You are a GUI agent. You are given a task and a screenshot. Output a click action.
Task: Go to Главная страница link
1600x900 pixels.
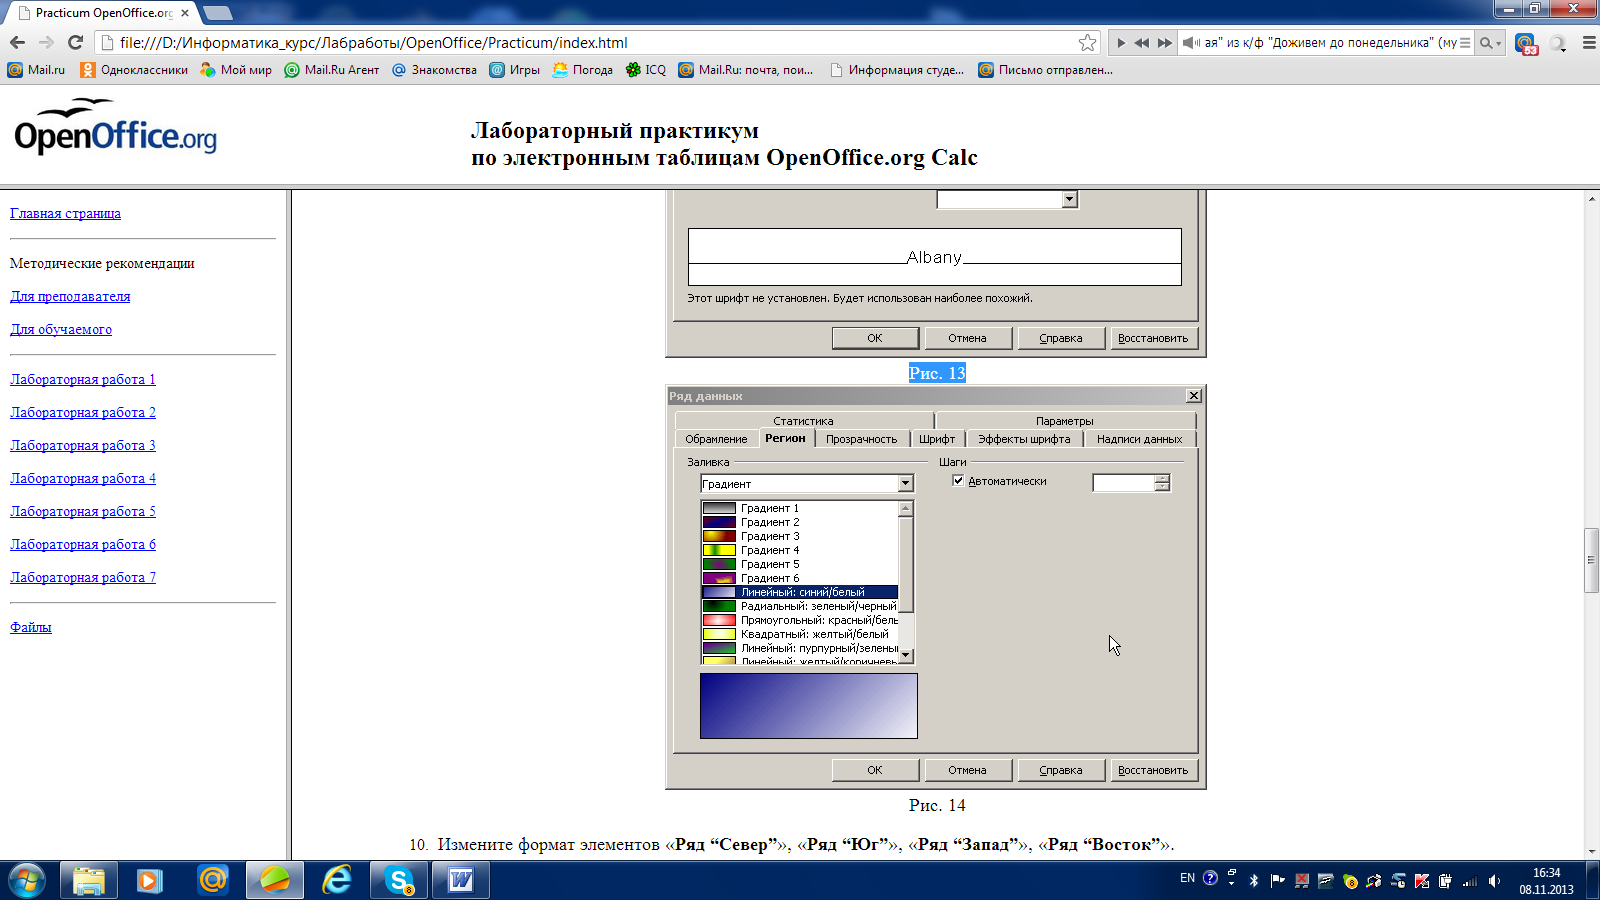[65, 213]
